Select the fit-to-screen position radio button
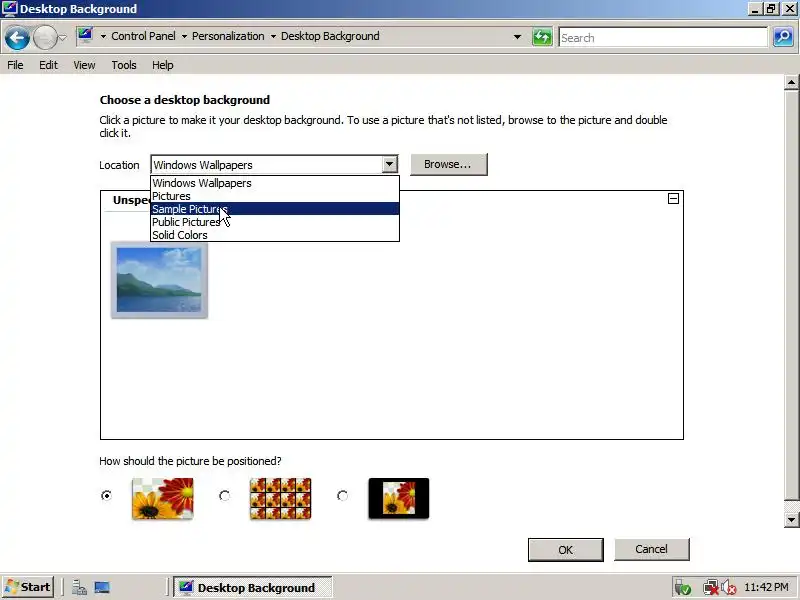 (106, 495)
